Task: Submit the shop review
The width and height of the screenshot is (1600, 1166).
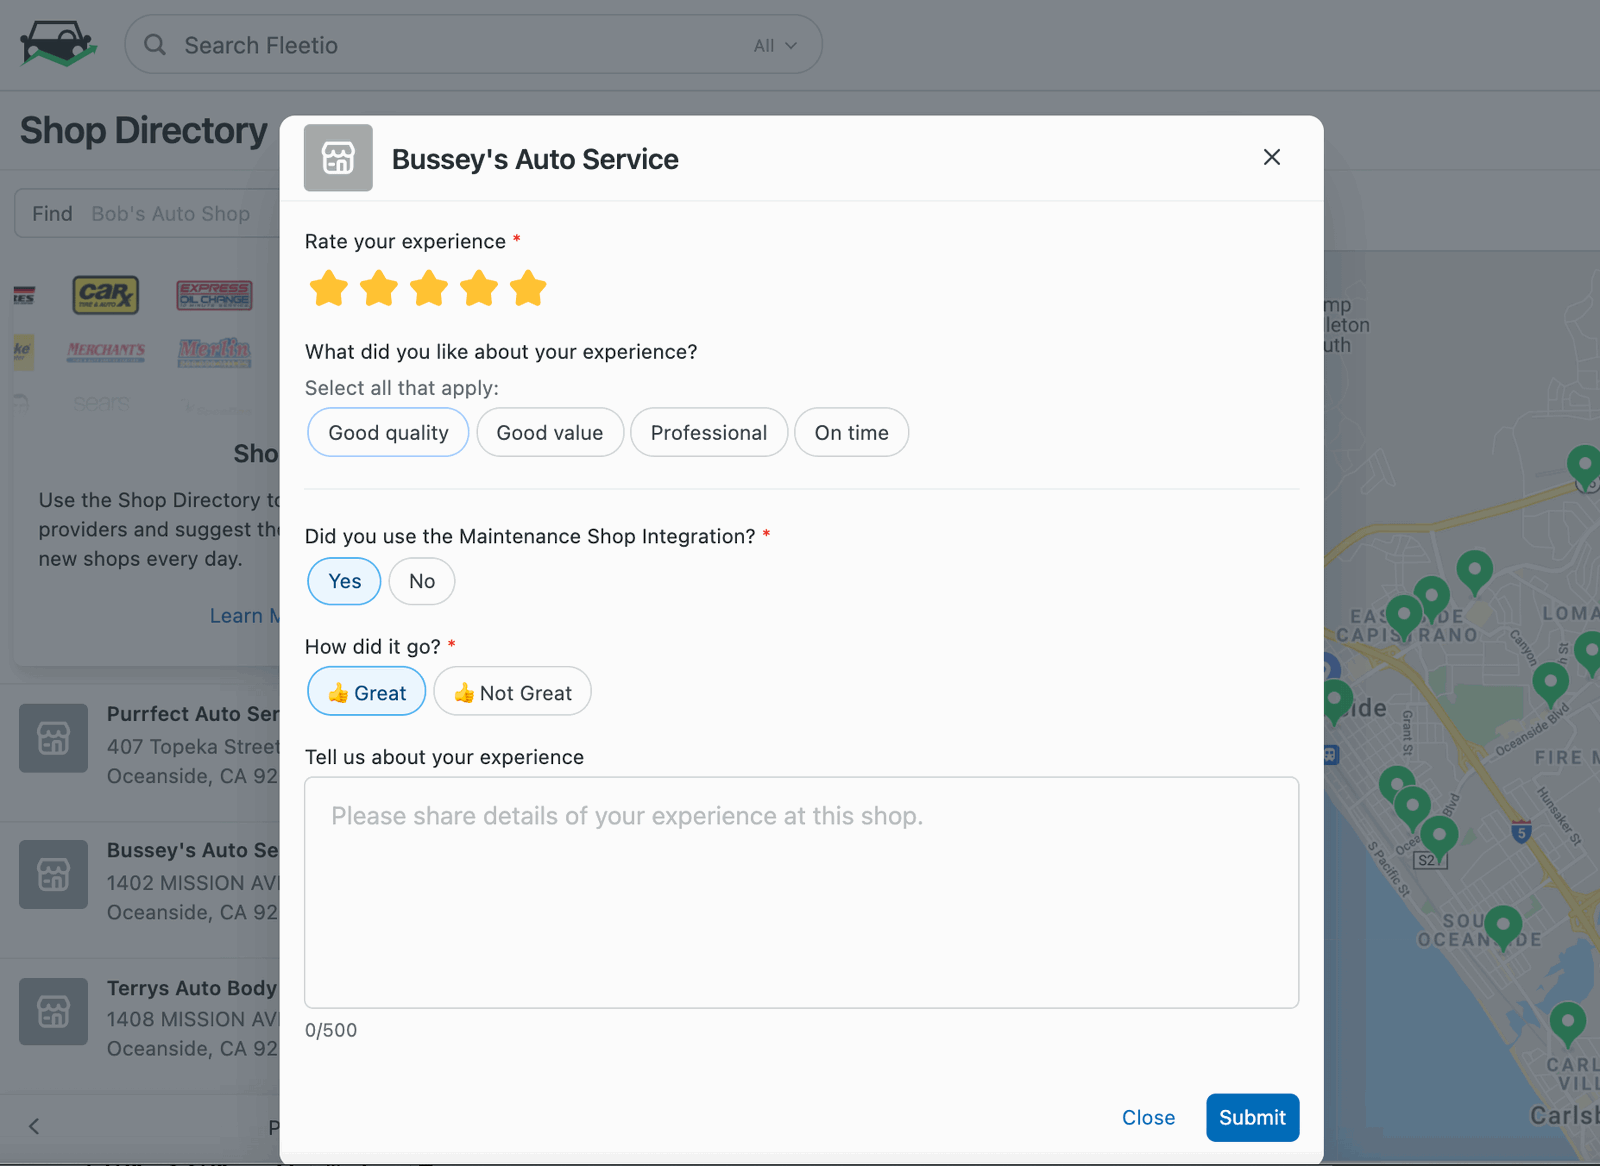Action: (1252, 1118)
